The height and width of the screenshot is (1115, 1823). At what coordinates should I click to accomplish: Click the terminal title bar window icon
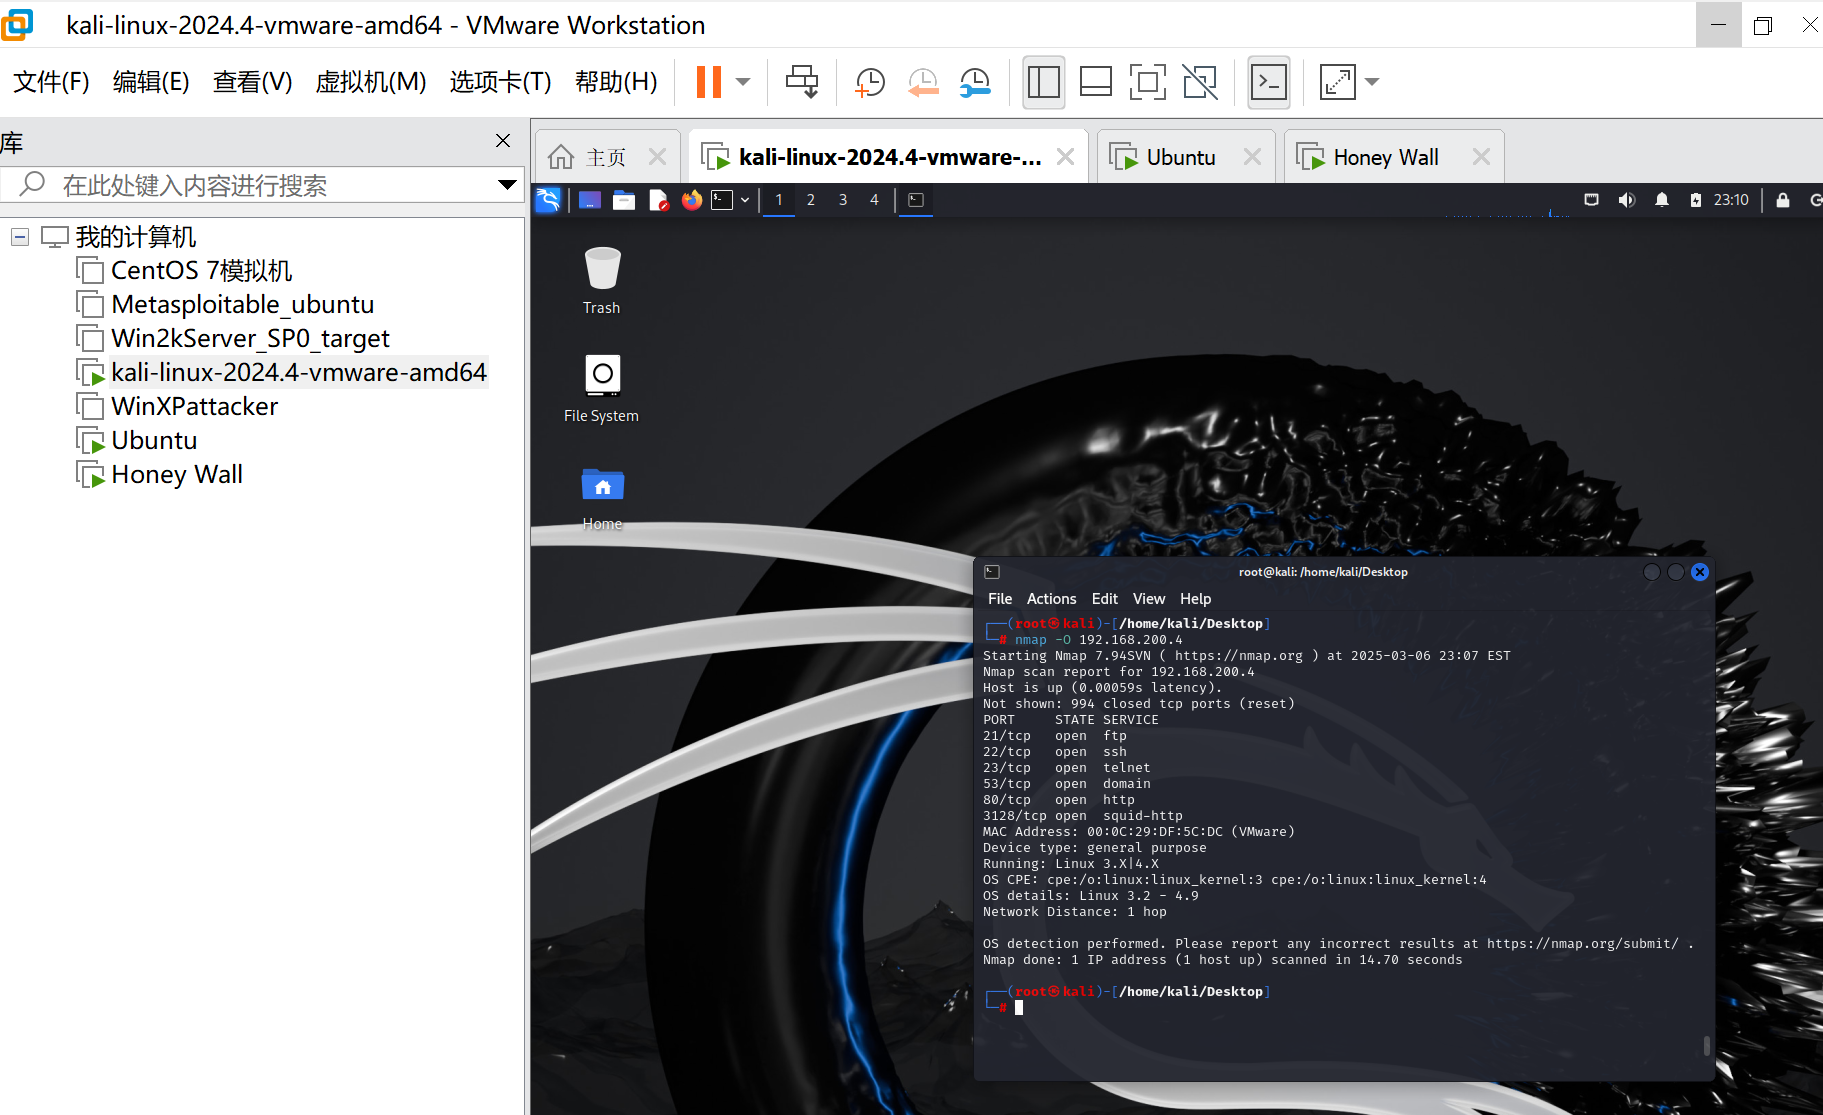(992, 572)
